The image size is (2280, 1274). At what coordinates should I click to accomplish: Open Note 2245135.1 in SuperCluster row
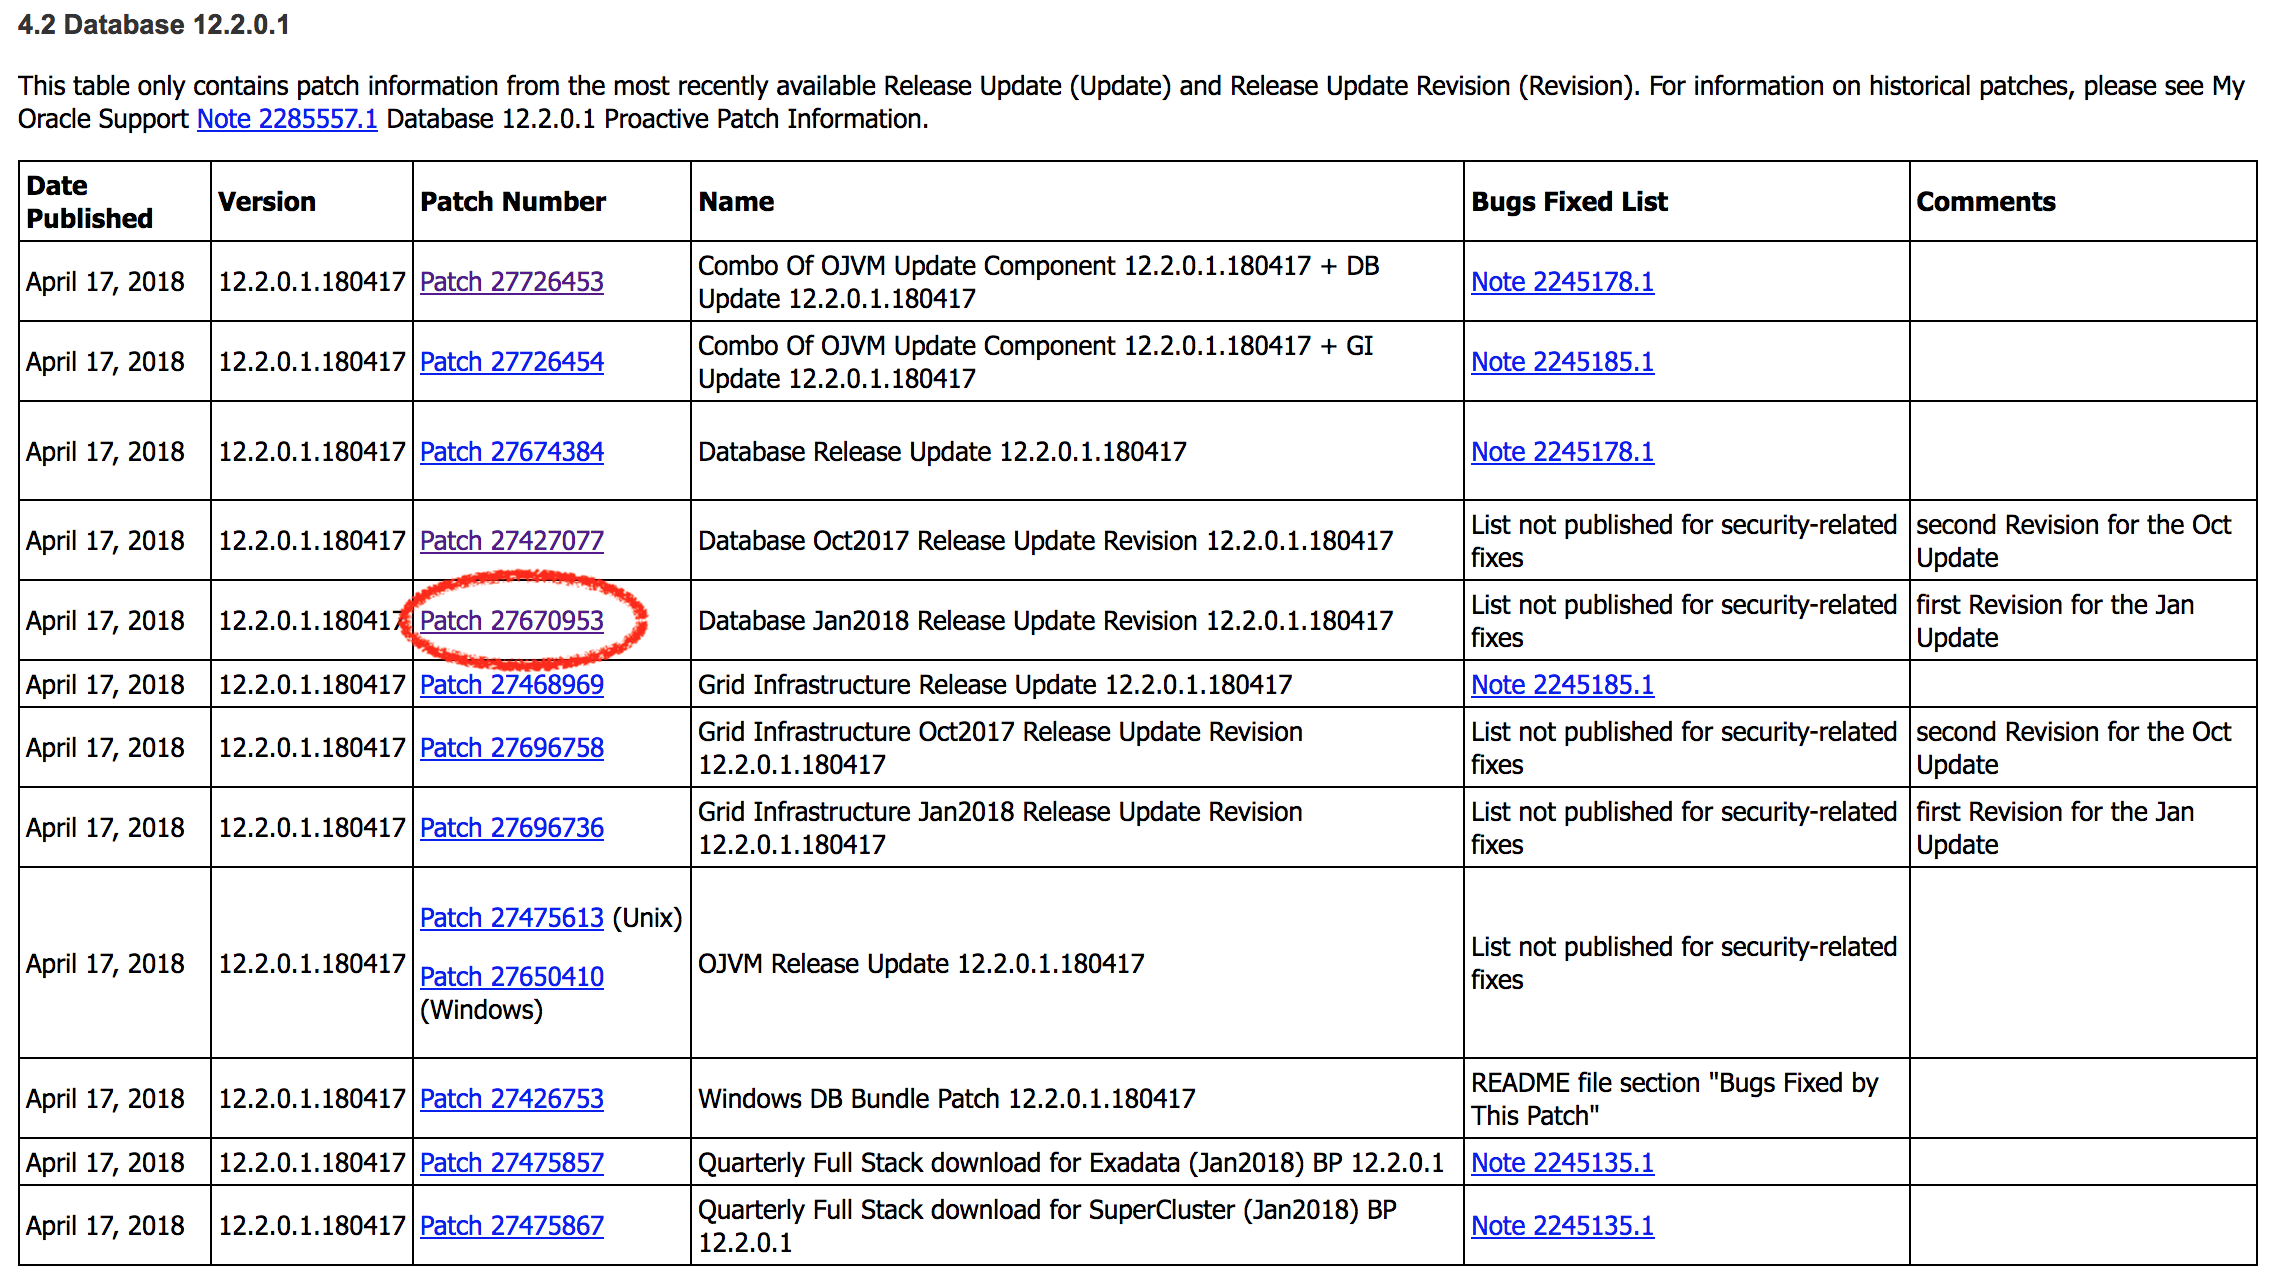tap(1562, 1226)
